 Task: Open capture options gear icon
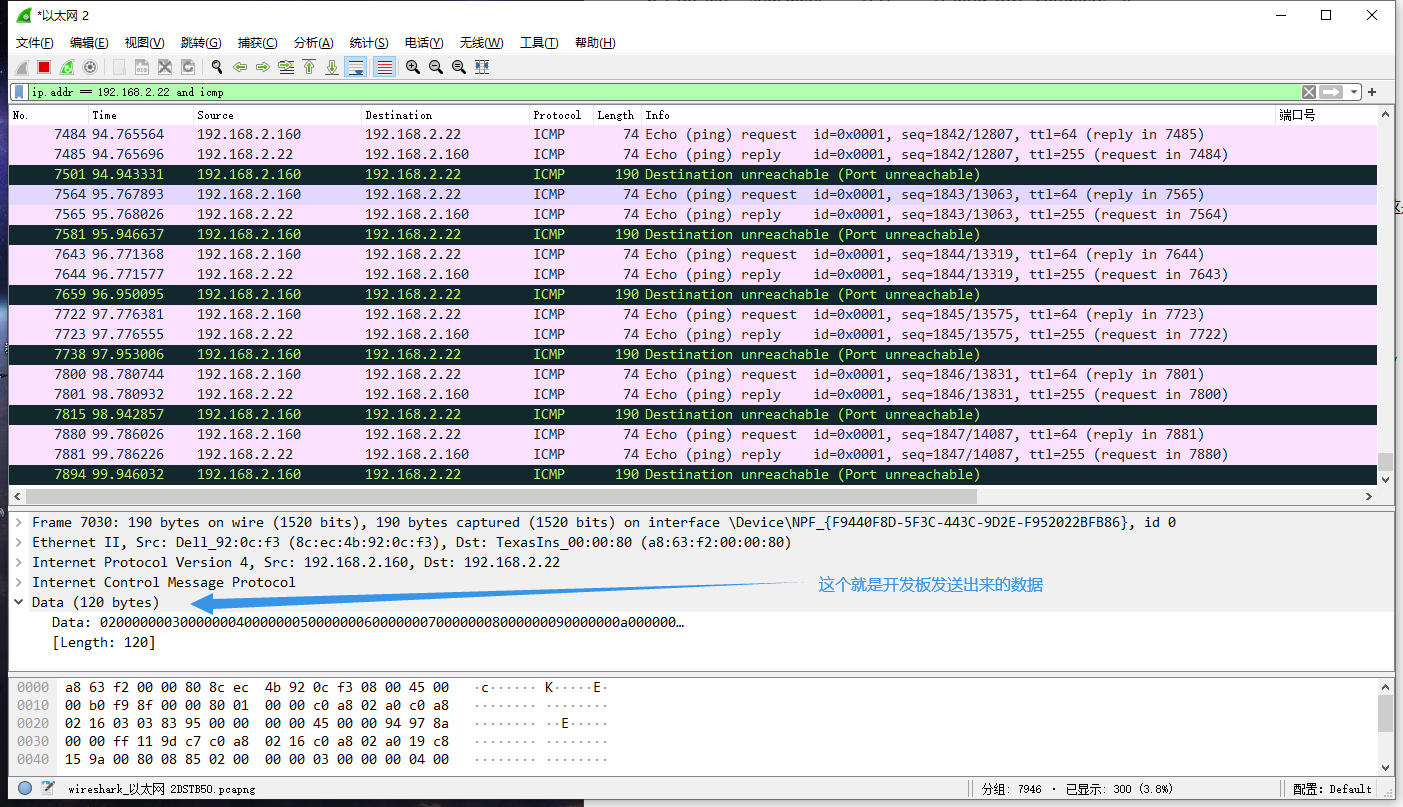pos(90,67)
